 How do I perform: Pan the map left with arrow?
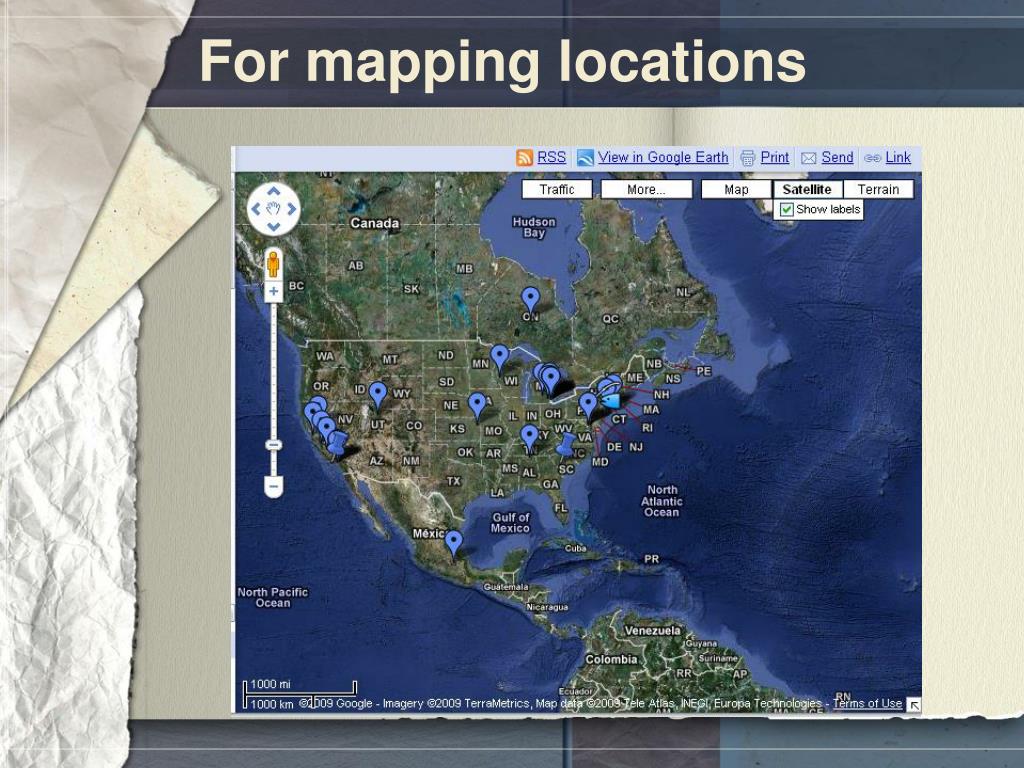[x=256, y=209]
